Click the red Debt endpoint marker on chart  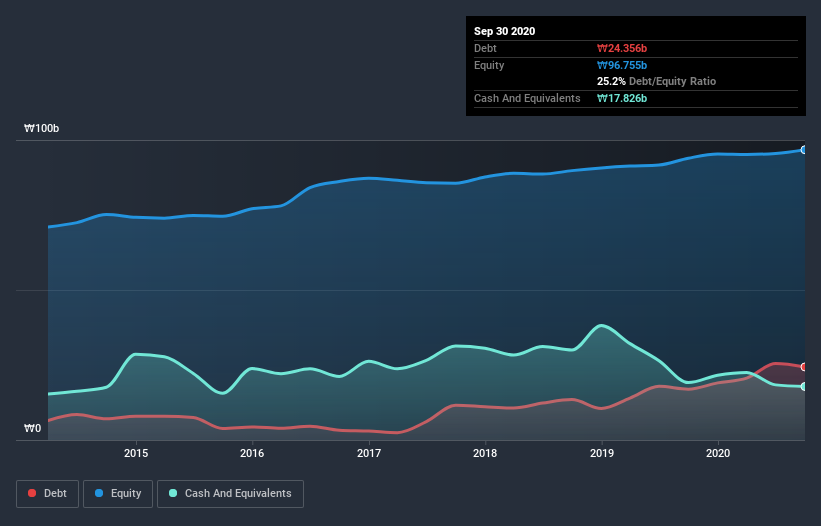pos(803,367)
